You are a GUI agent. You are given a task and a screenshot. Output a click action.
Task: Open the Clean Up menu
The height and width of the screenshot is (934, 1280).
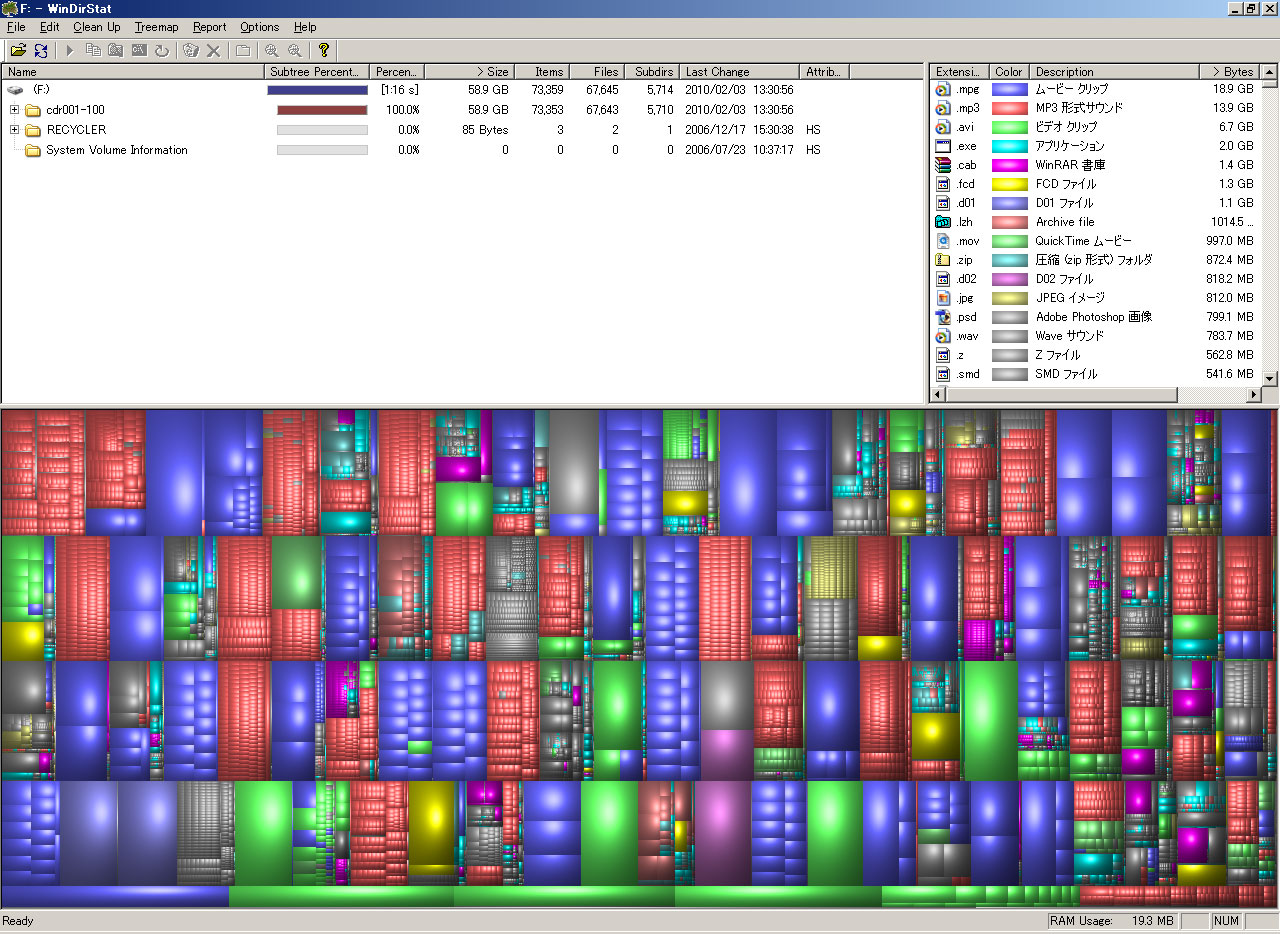[96, 27]
